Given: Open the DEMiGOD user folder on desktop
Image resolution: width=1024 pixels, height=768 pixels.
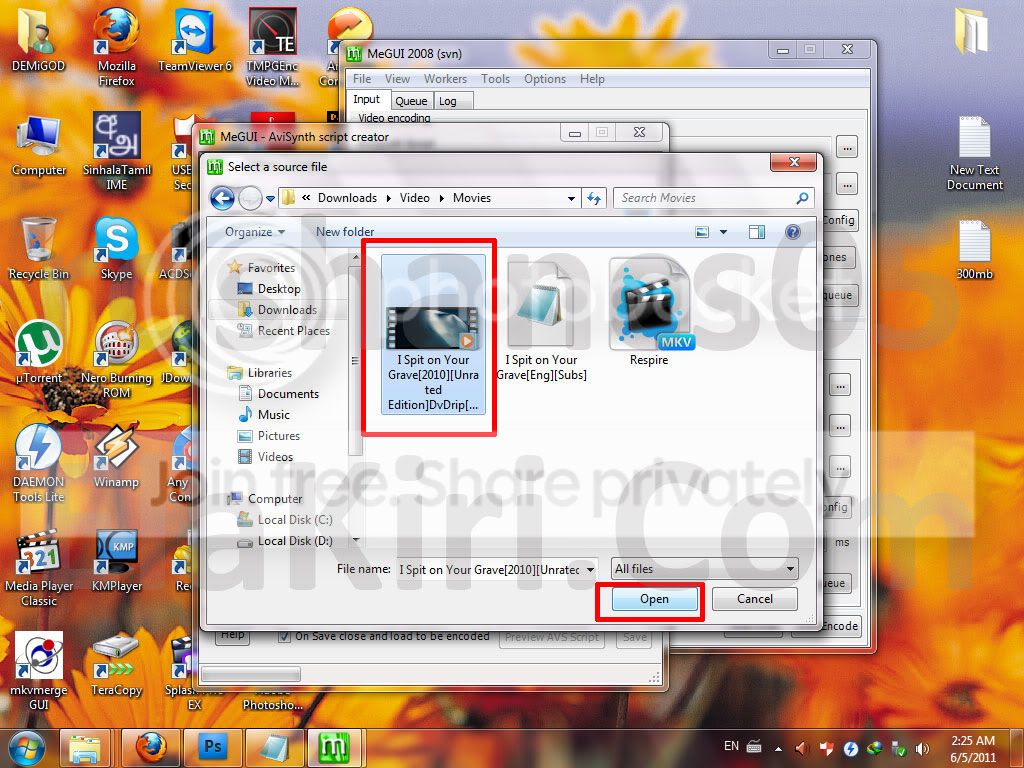Looking at the screenshot, I should click(38, 40).
